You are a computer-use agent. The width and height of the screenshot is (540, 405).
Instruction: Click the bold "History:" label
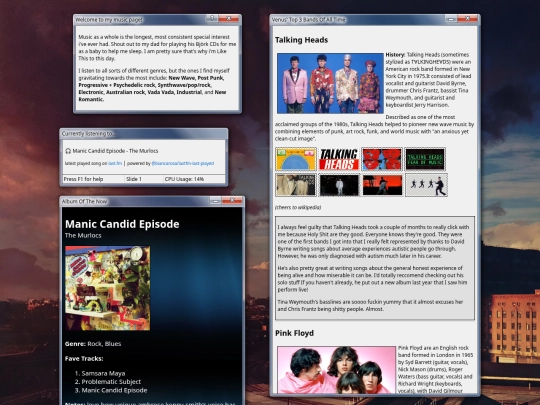(395, 54)
